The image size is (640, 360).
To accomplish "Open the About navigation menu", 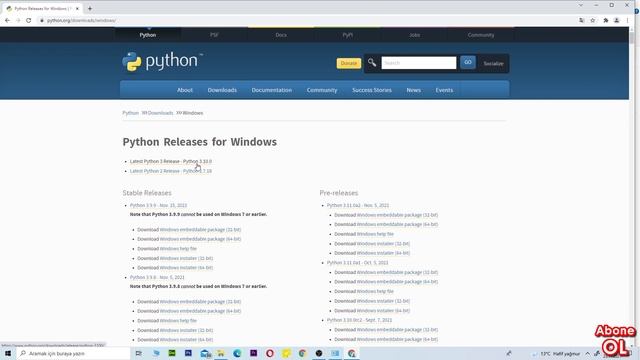I will (x=185, y=90).
